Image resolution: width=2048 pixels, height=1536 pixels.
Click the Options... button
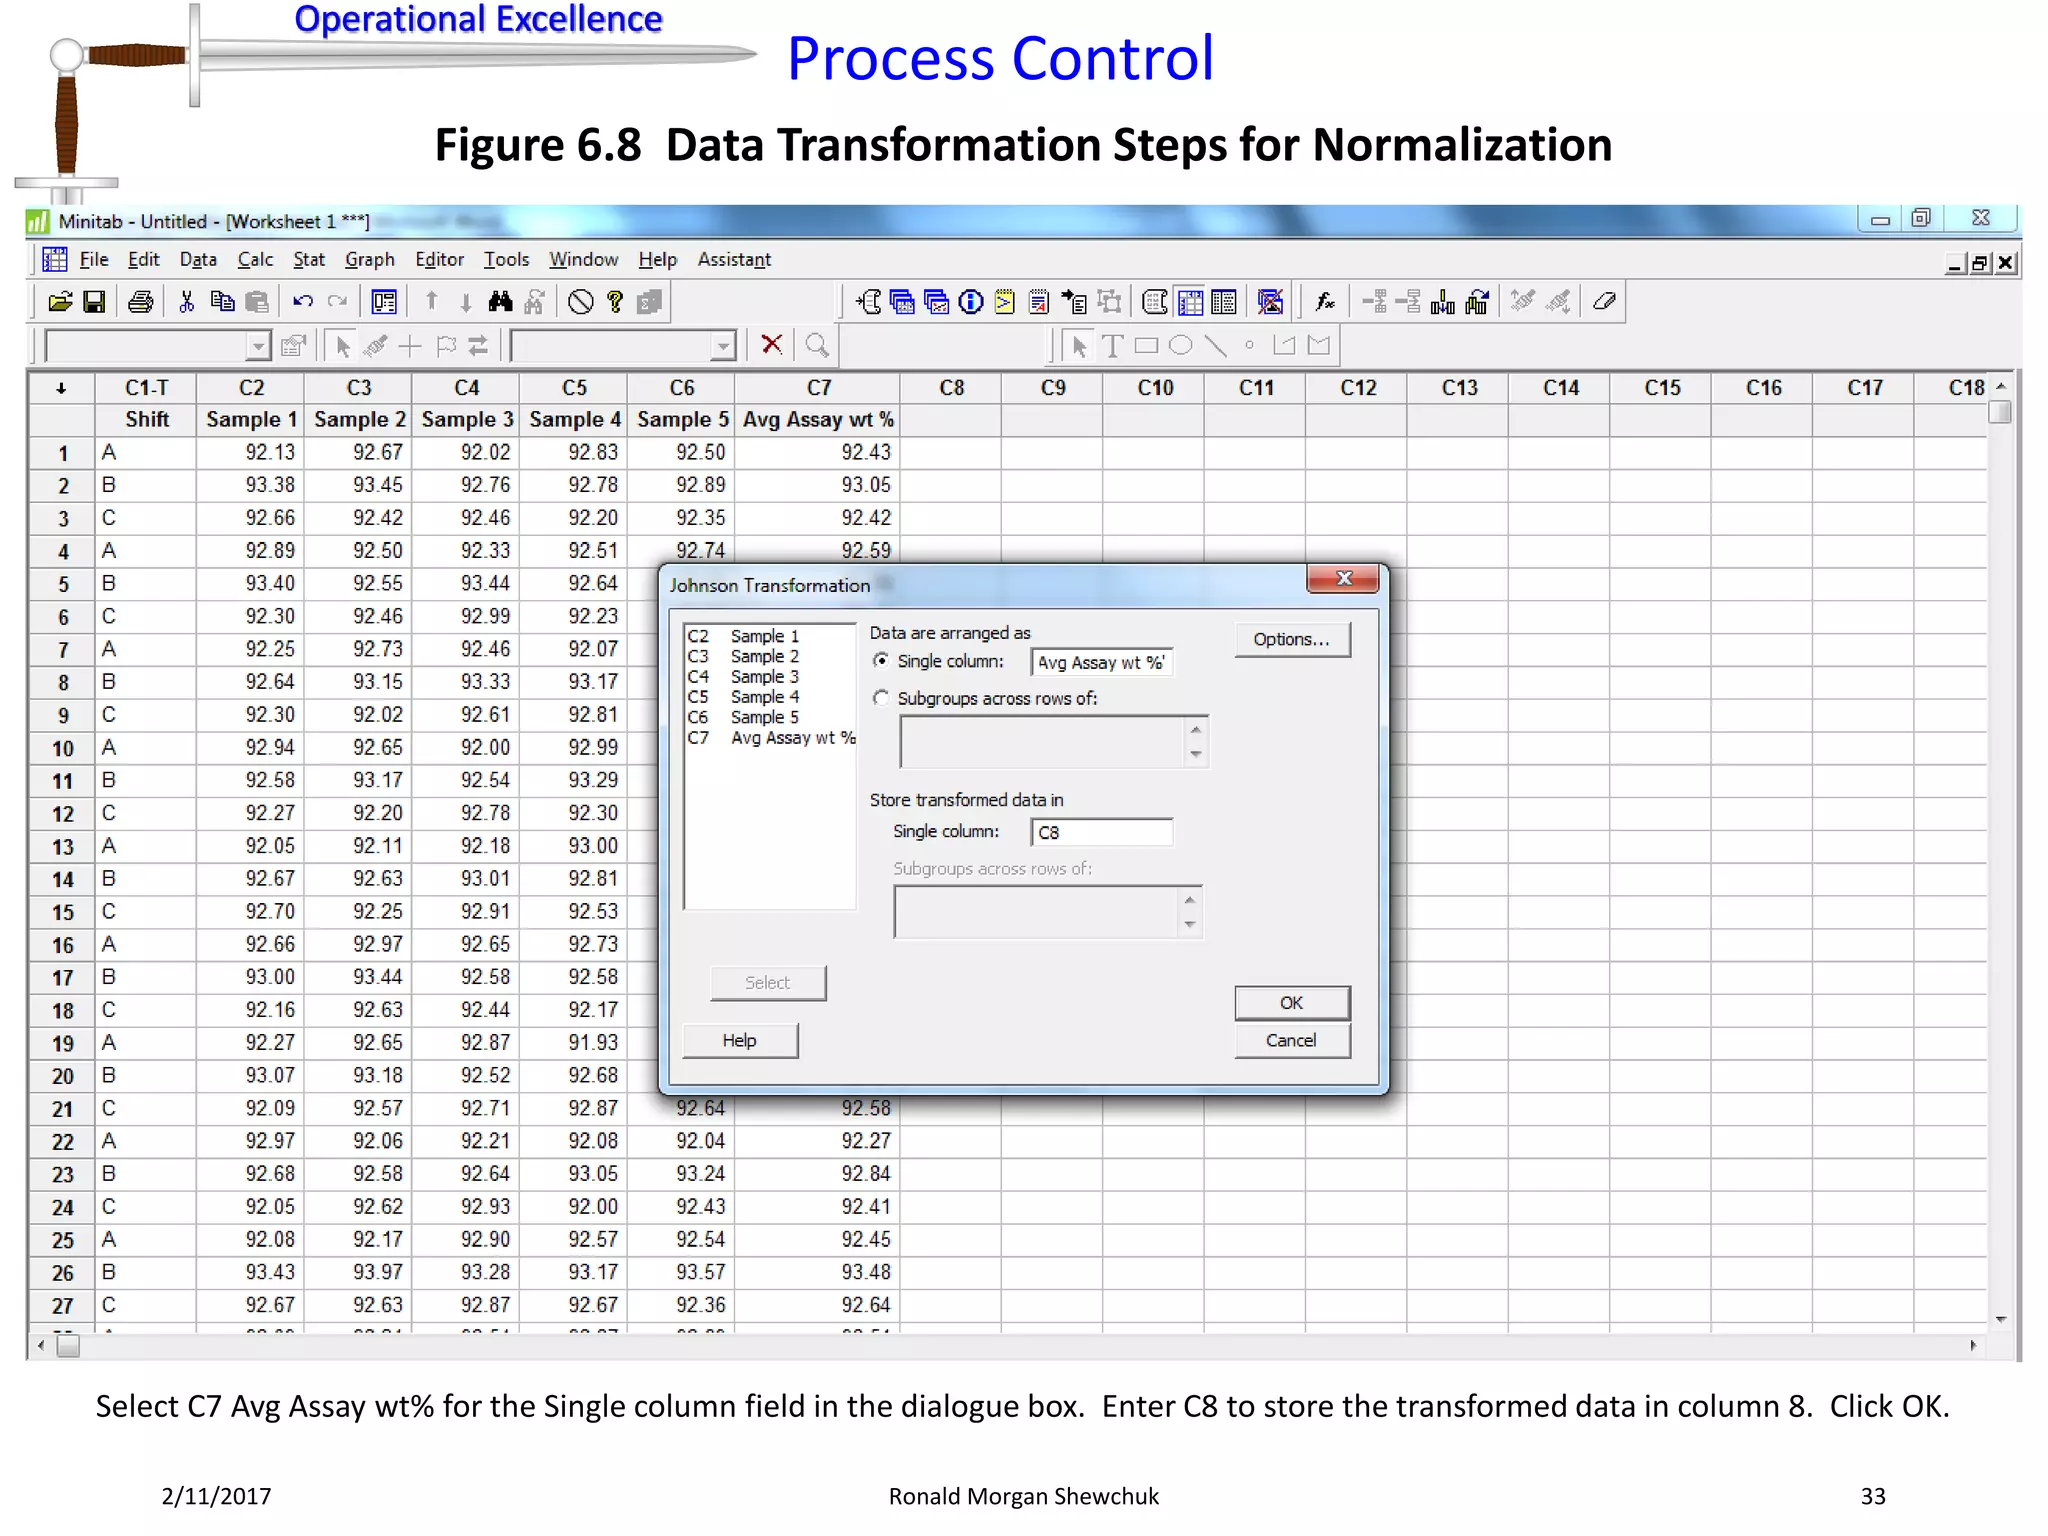[x=1292, y=640]
